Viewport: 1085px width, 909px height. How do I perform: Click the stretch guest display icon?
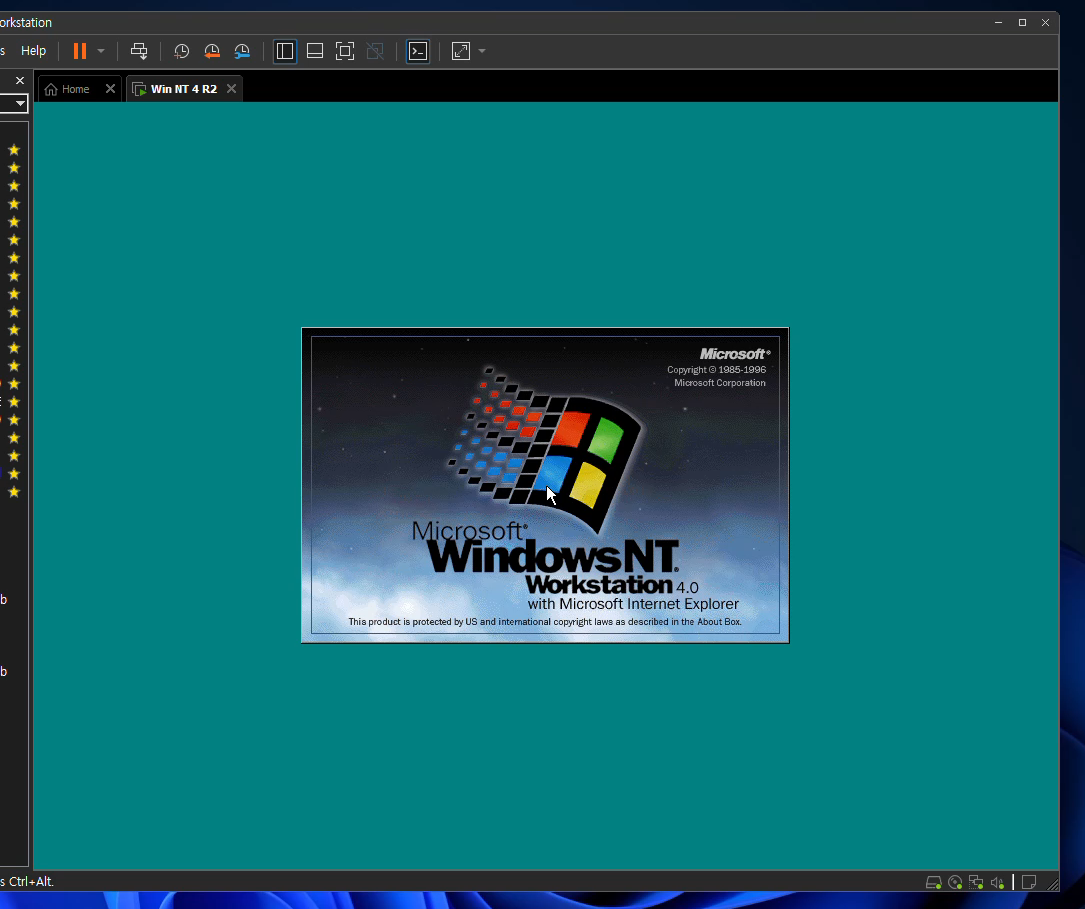coord(461,51)
